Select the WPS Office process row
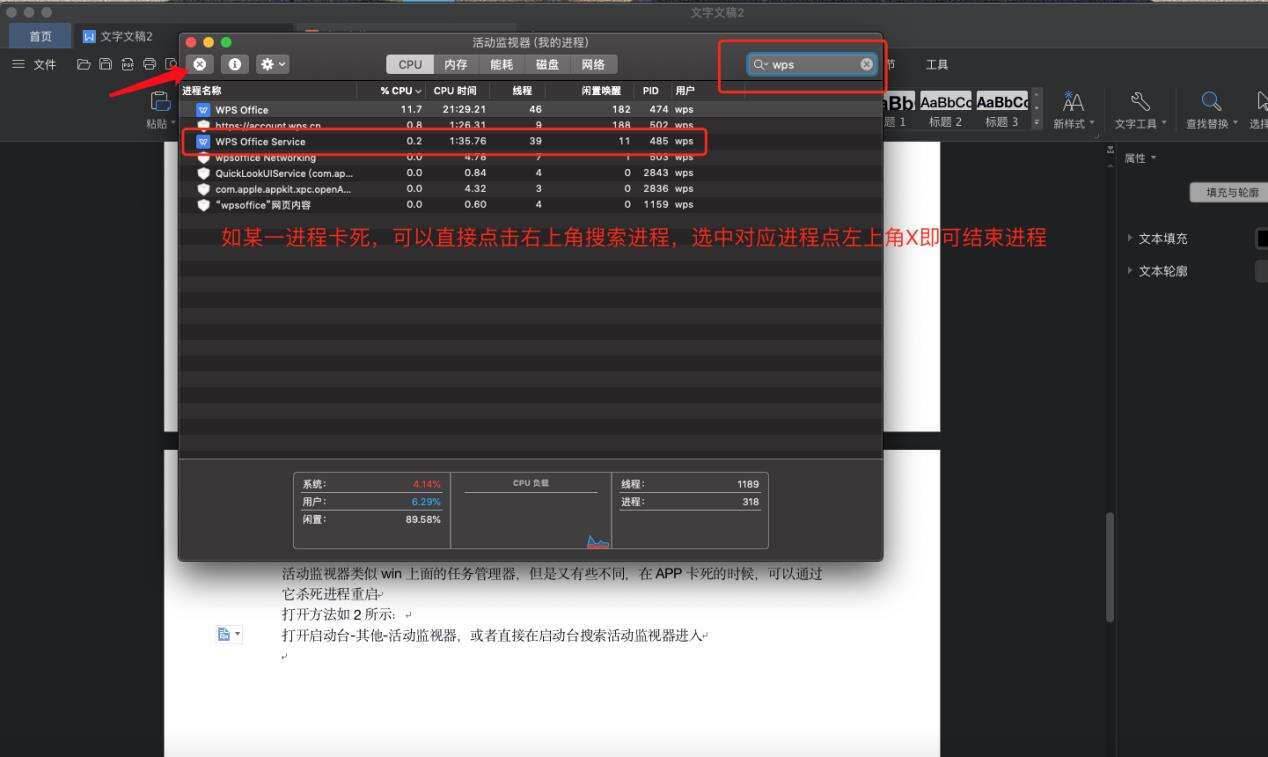The width and height of the screenshot is (1268, 757). point(530,109)
